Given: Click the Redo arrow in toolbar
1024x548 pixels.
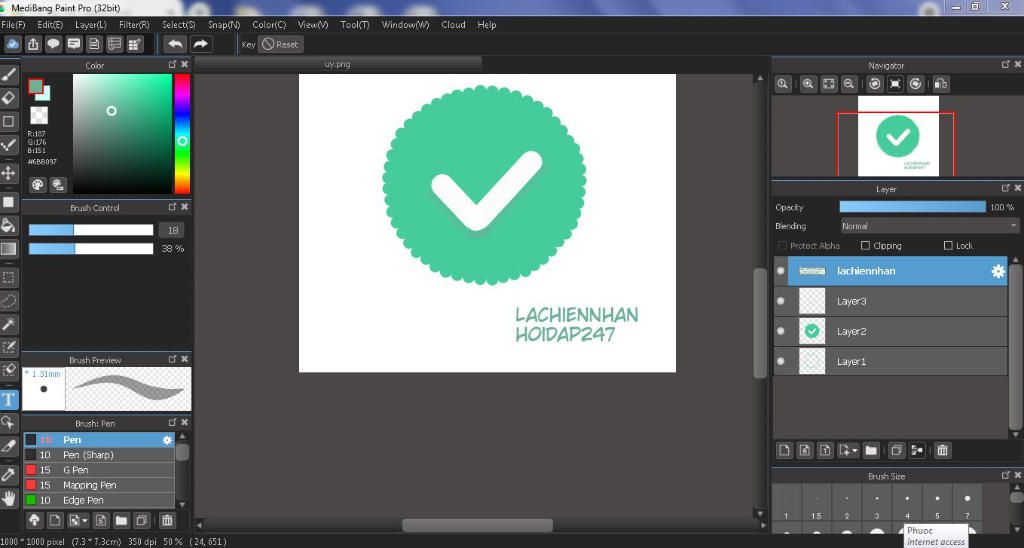Looking at the screenshot, I should [200, 44].
